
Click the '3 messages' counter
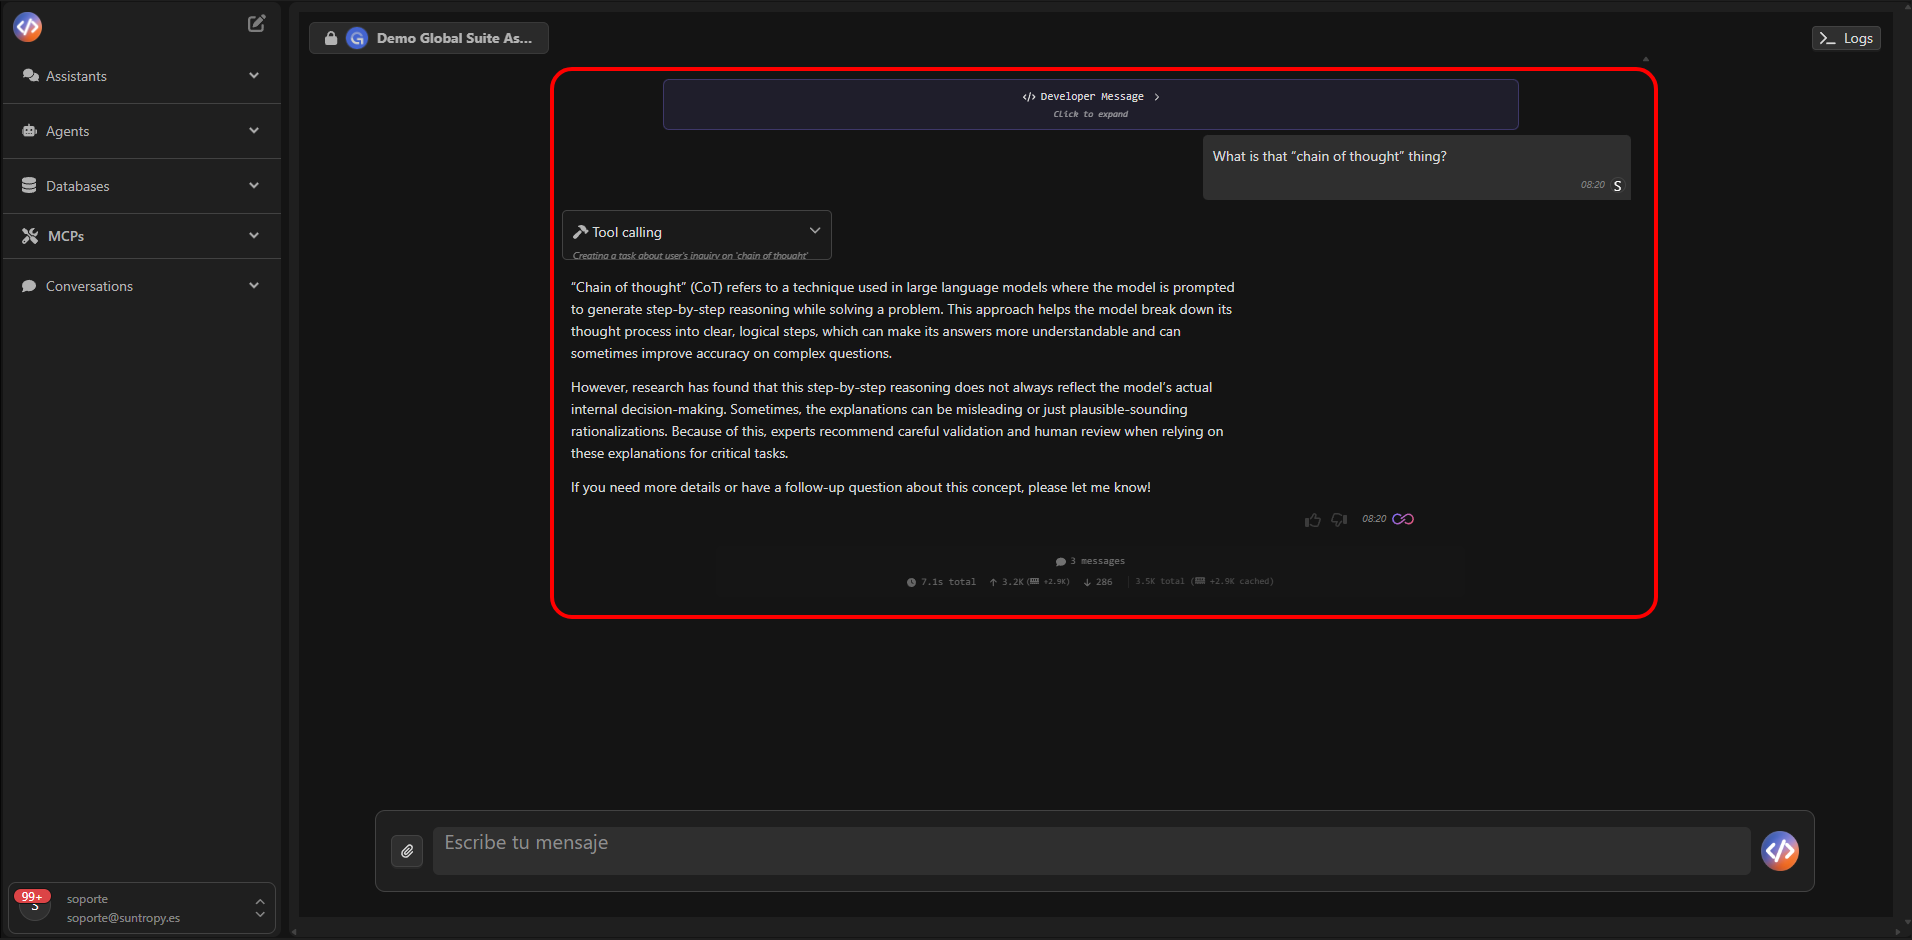(1097, 562)
